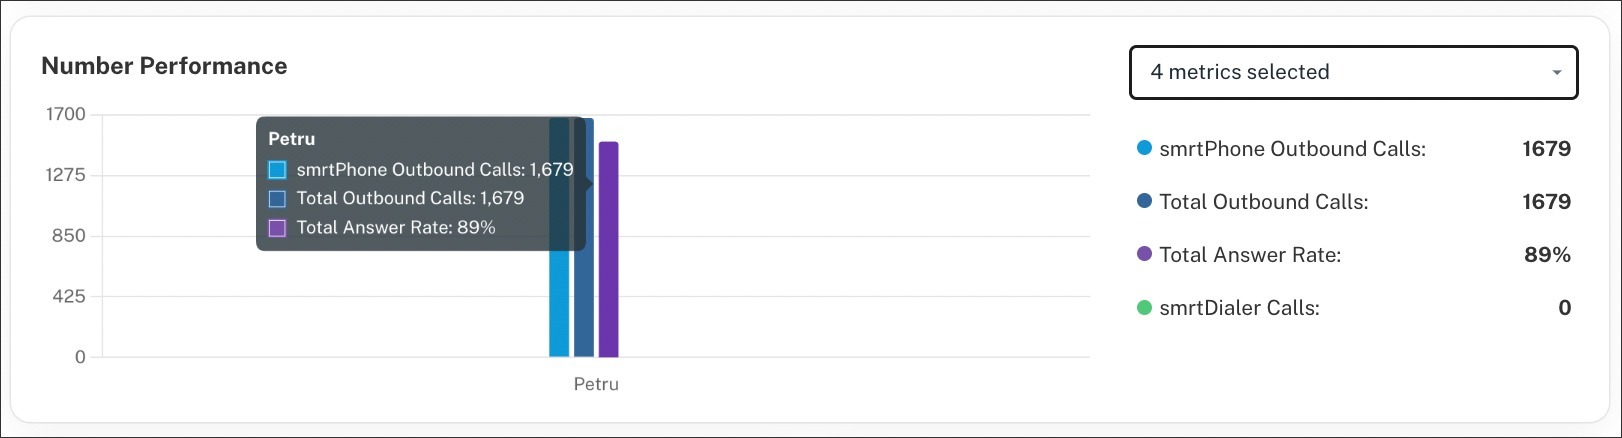Click the Petru x-axis label
1622x438 pixels.
point(596,384)
